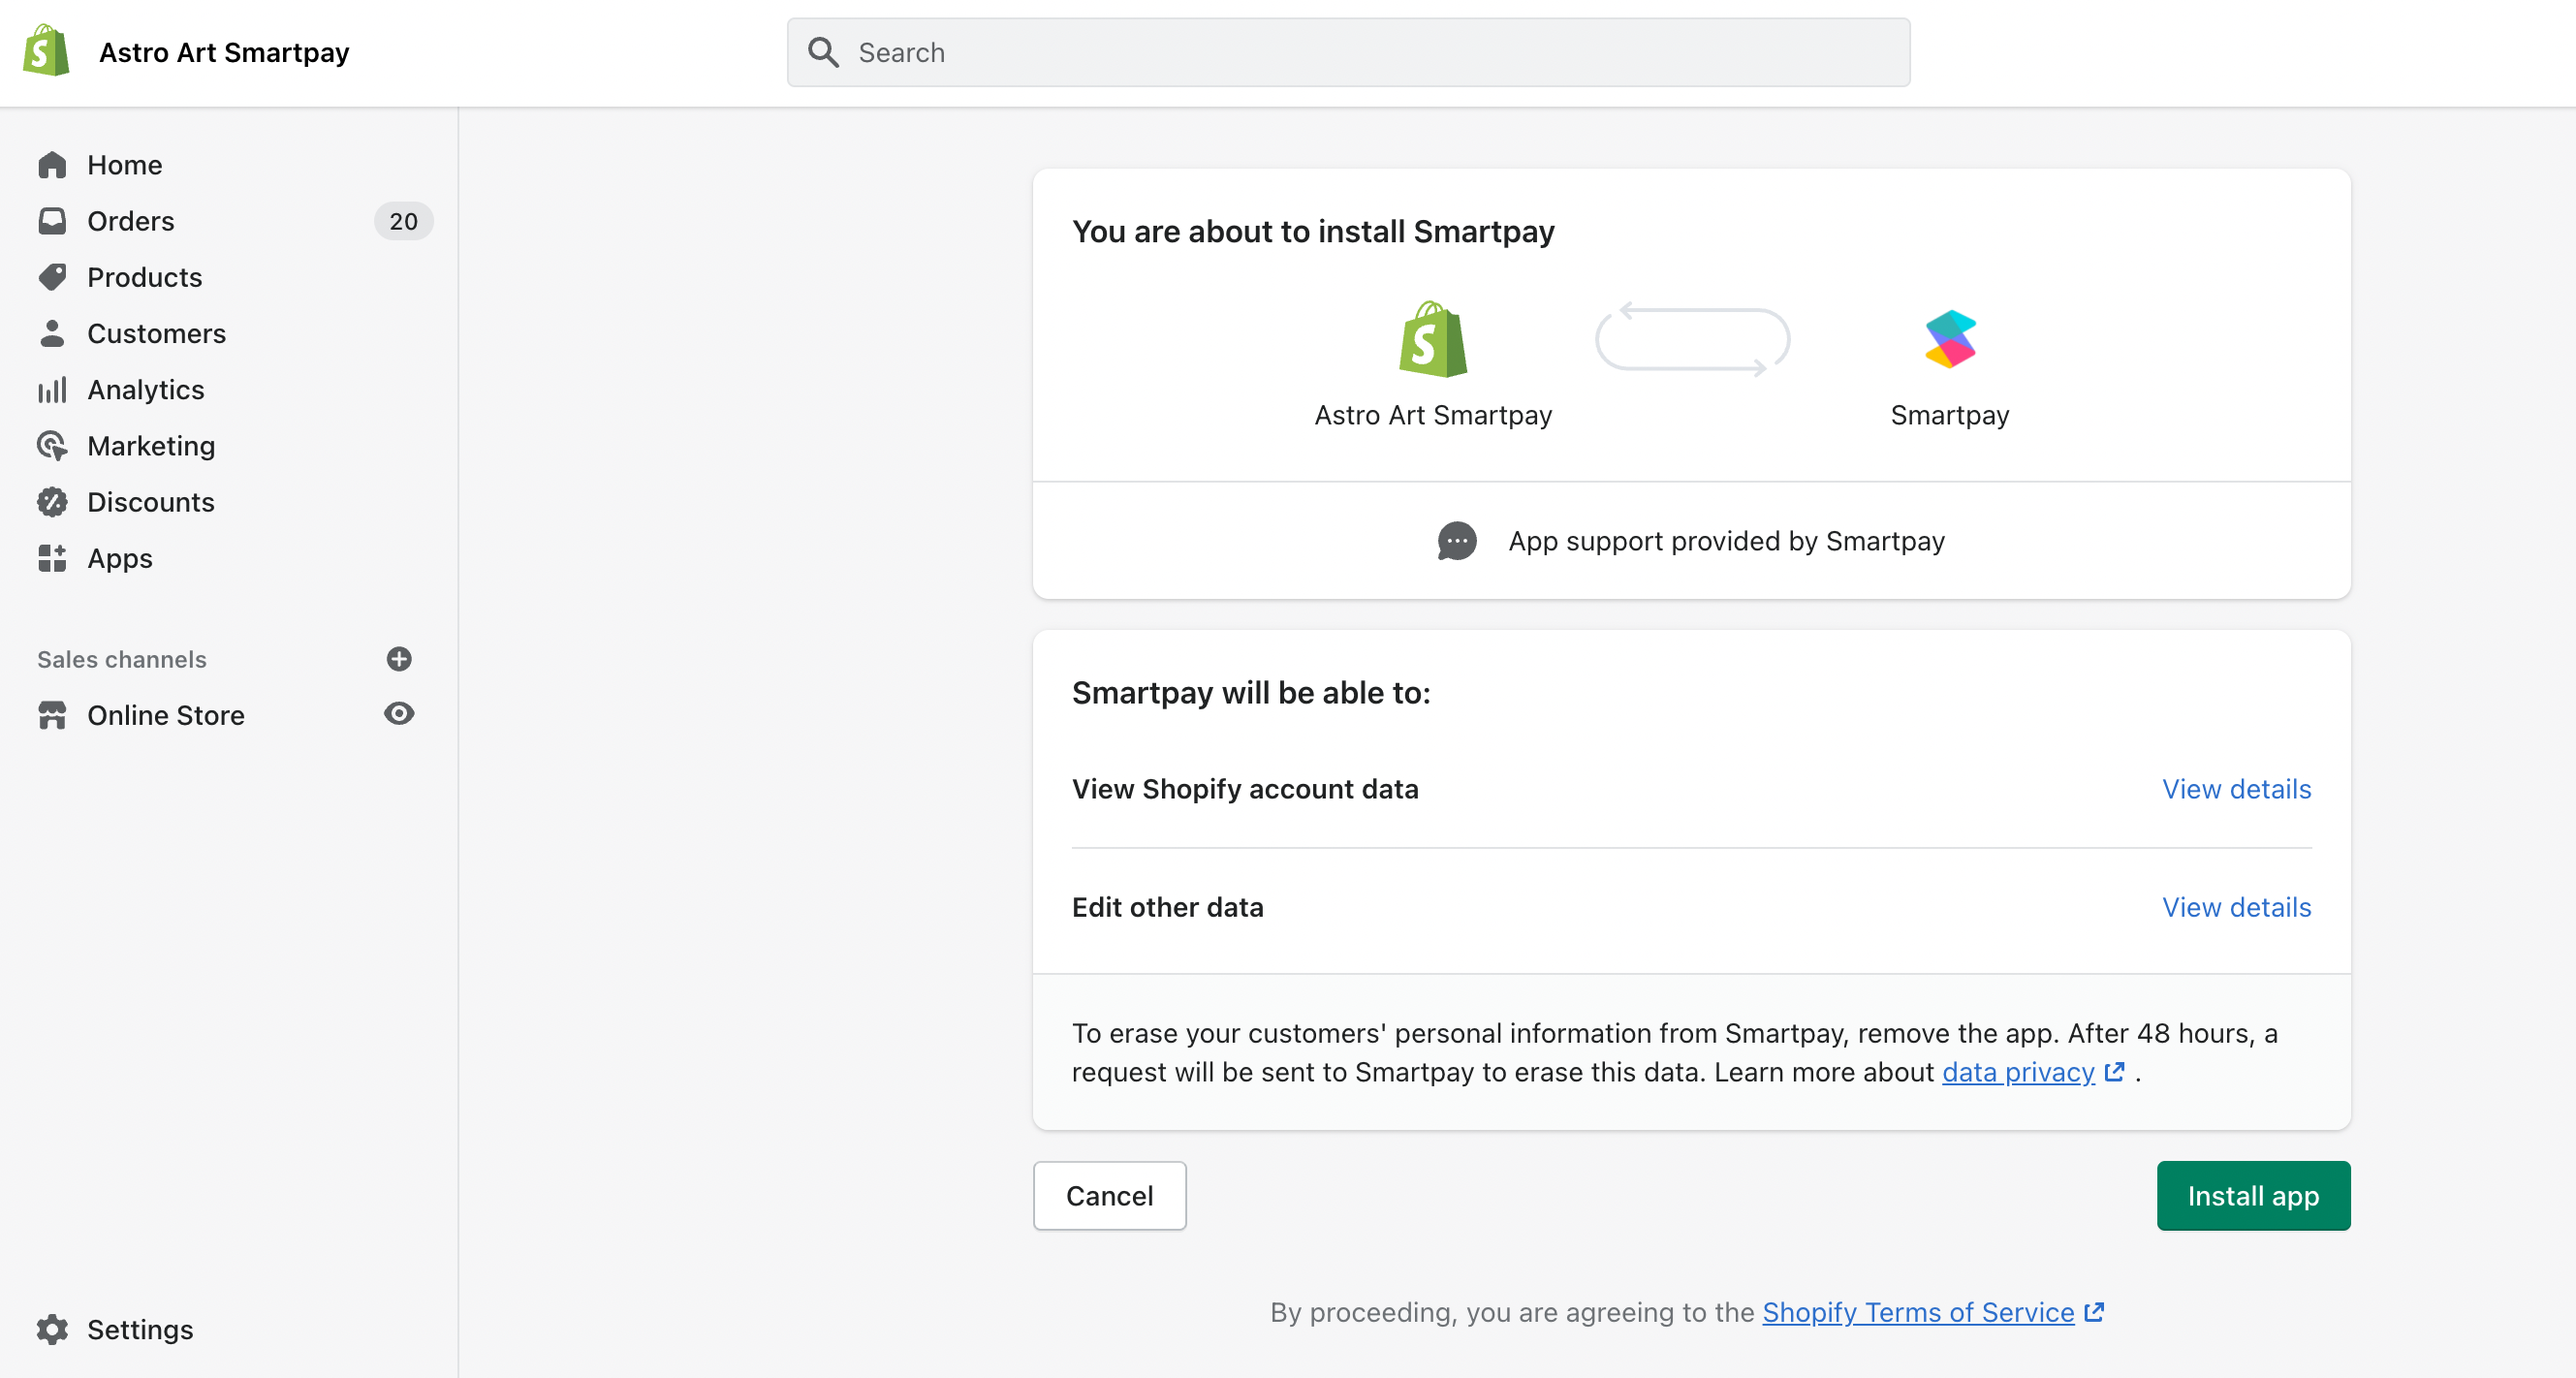Image resolution: width=2576 pixels, height=1378 pixels.
Task: Open Home from sidebar
Action: (x=124, y=165)
